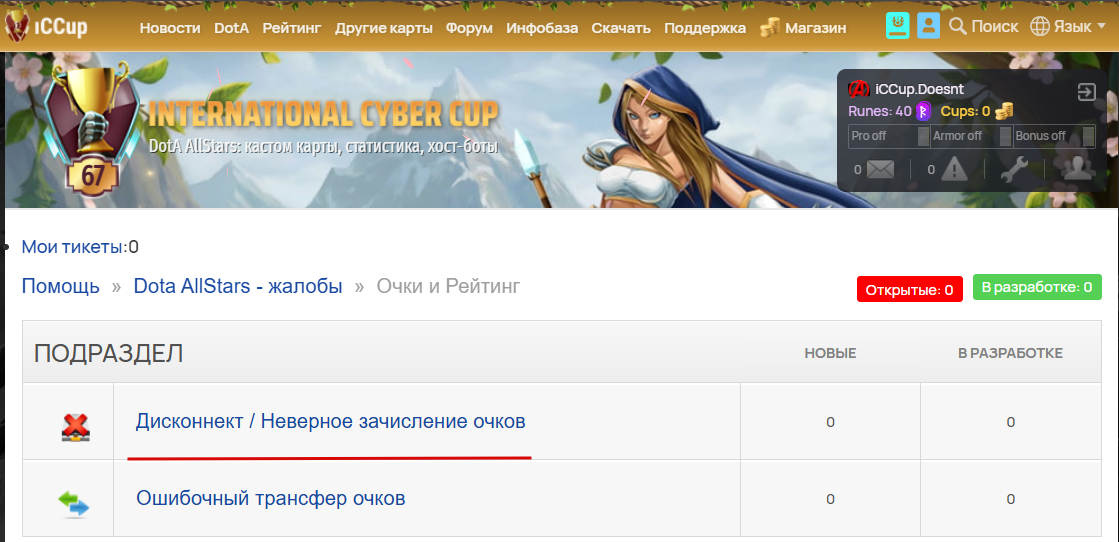The width and height of the screenshot is (1119, 542).
Task: Click the gold coins shop icon
Action: [x=770, y=28]
